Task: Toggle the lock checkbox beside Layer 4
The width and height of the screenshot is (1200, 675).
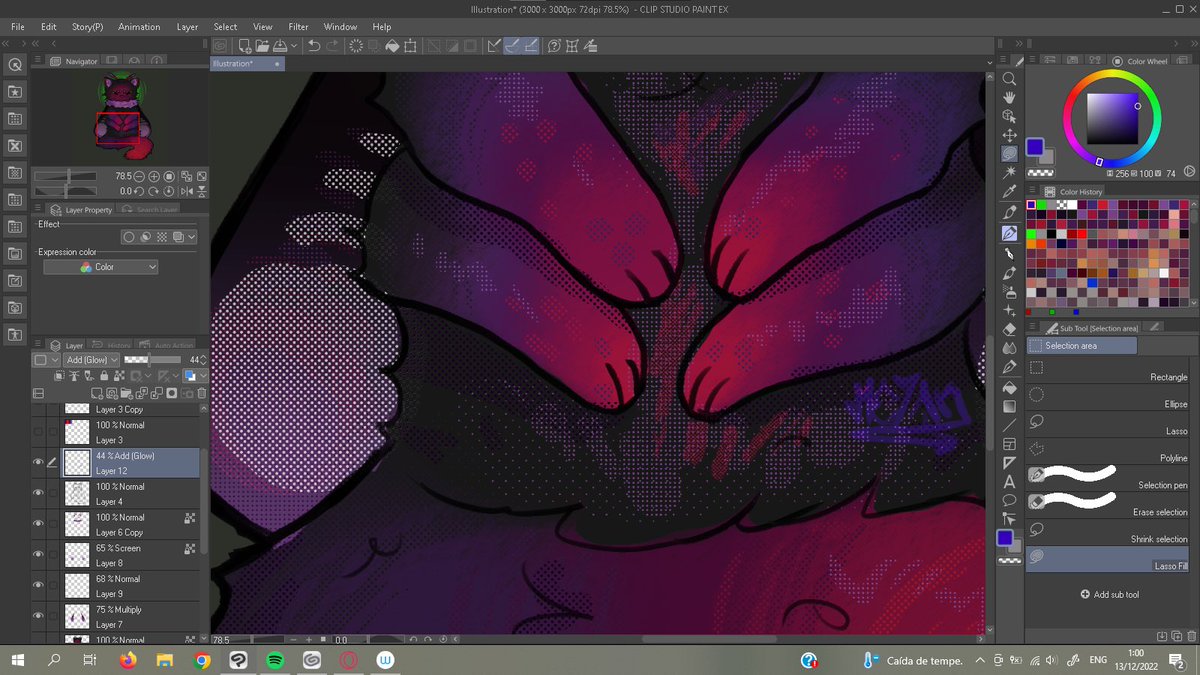Action: 53,493
